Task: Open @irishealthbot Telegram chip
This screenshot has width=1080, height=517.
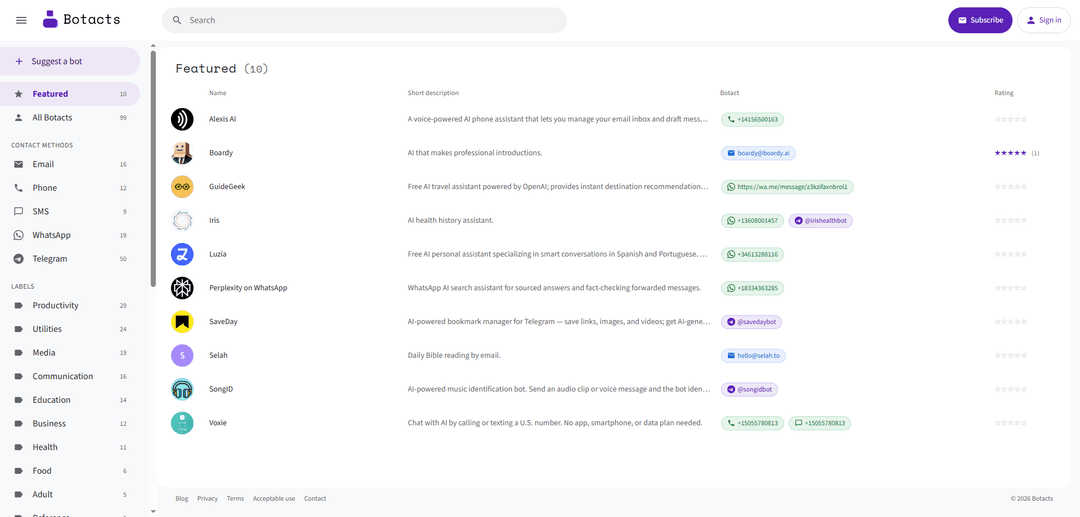Action: pyautogui.click(x=820, y=220)
